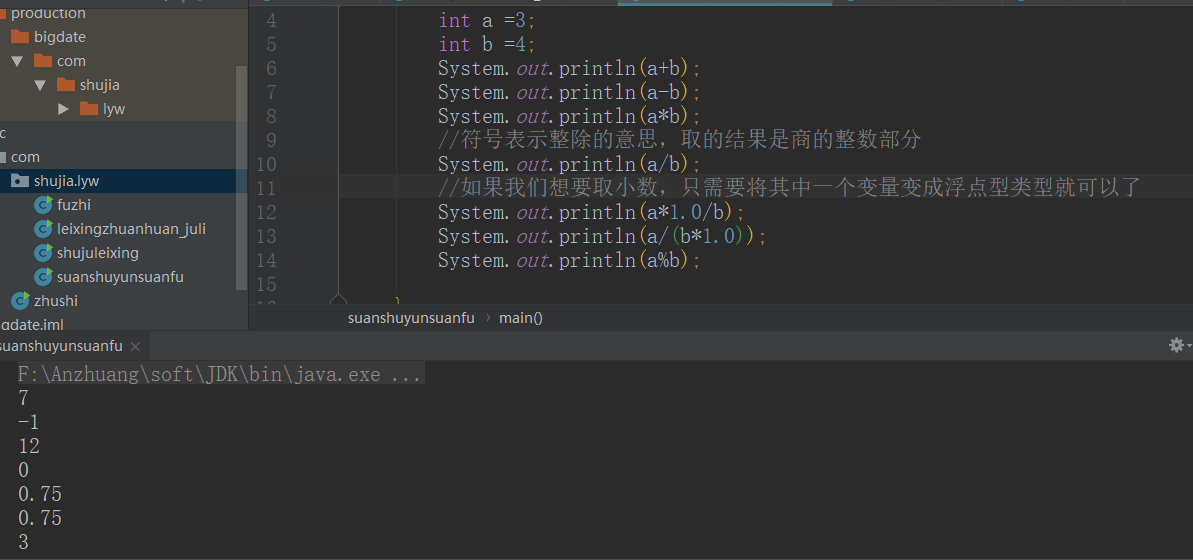
Task: Click the shujuleixing class icon
Action: click(43, 253)
